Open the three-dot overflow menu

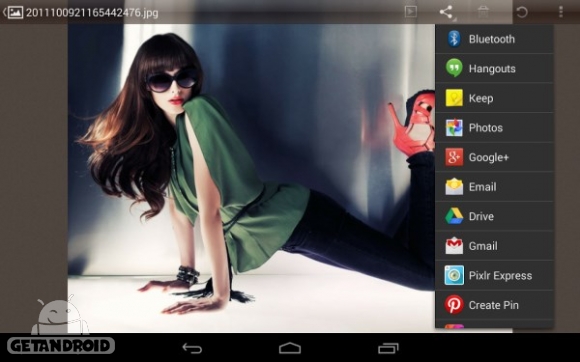(561, 12)
